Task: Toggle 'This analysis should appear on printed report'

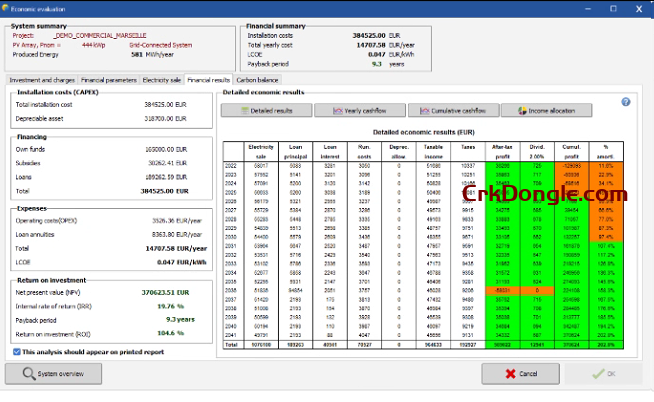Action: click(x=15, y=352)
